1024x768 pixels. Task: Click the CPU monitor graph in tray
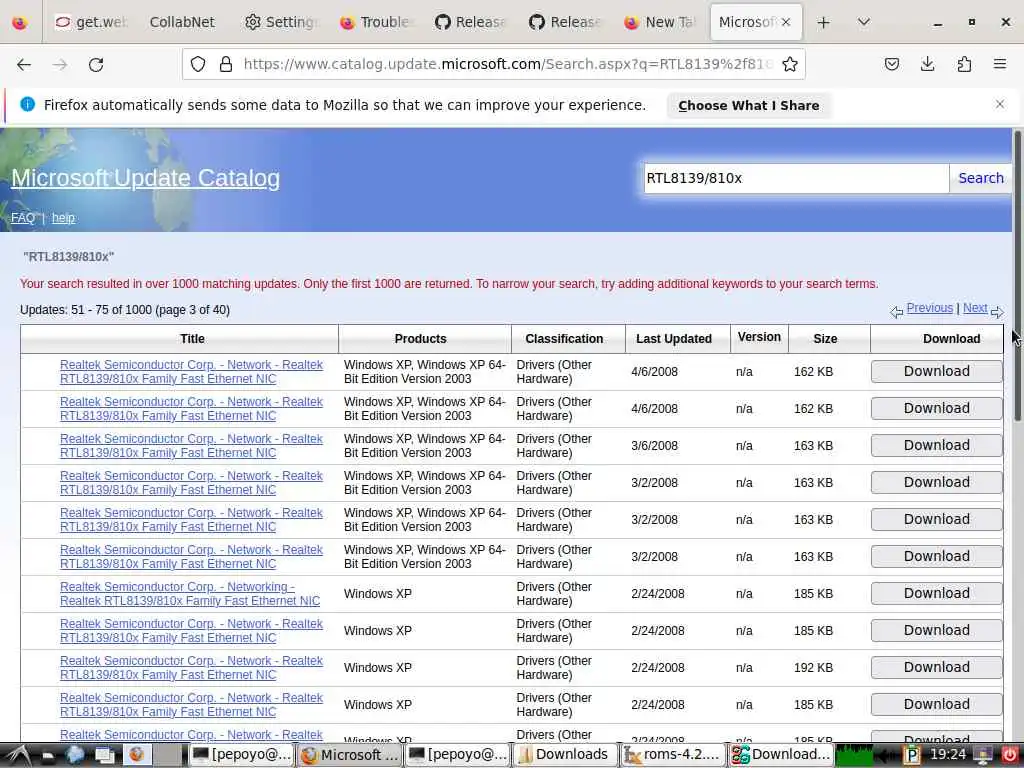pyautogui.click(x=854, y=755)
